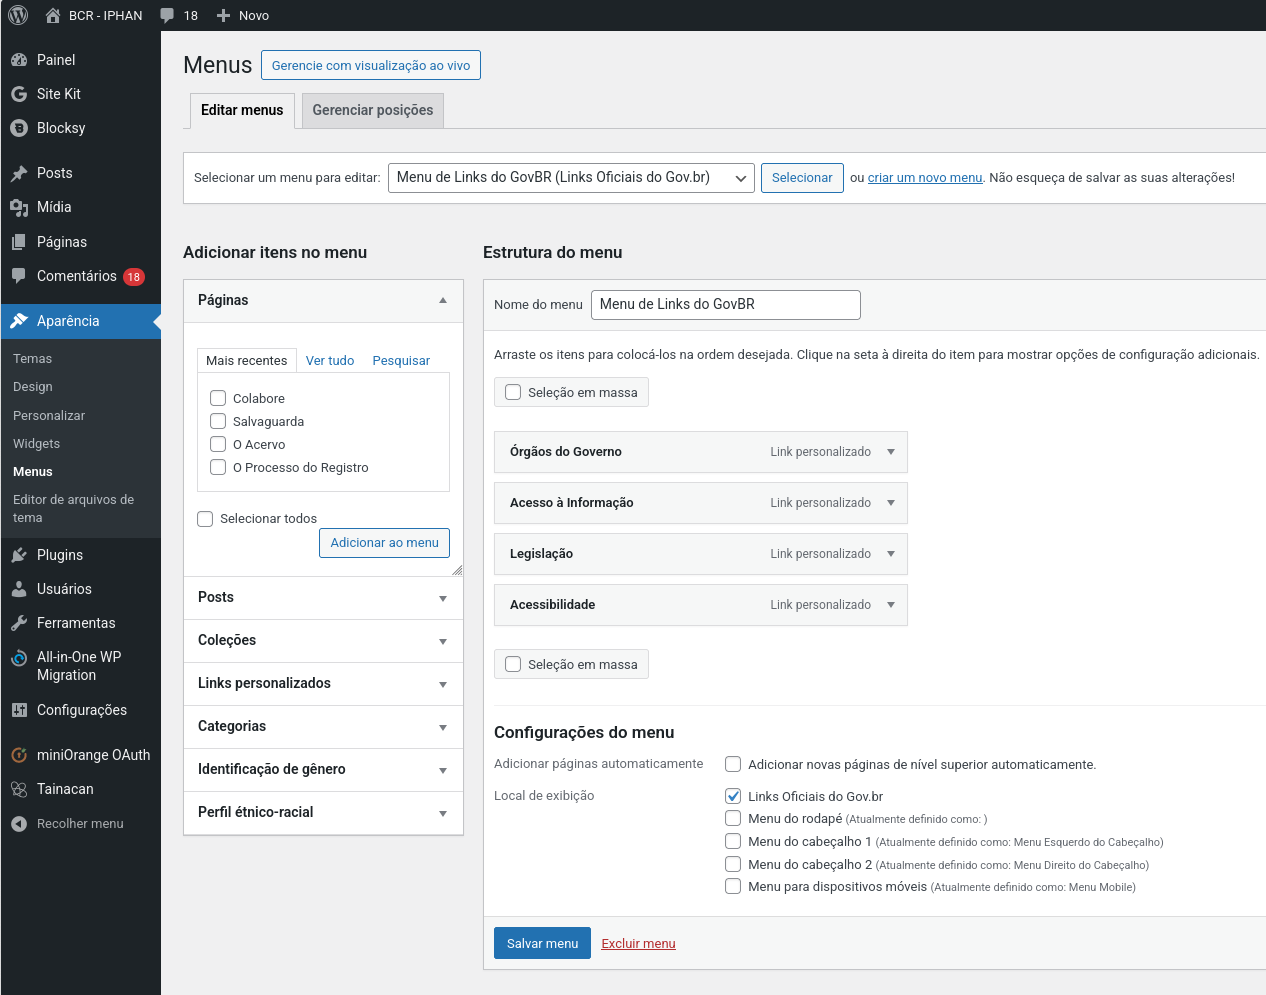Click the Posts pin icon
Image resolution: width=1266 pixels, height=995 pixels.
[19, 173]
